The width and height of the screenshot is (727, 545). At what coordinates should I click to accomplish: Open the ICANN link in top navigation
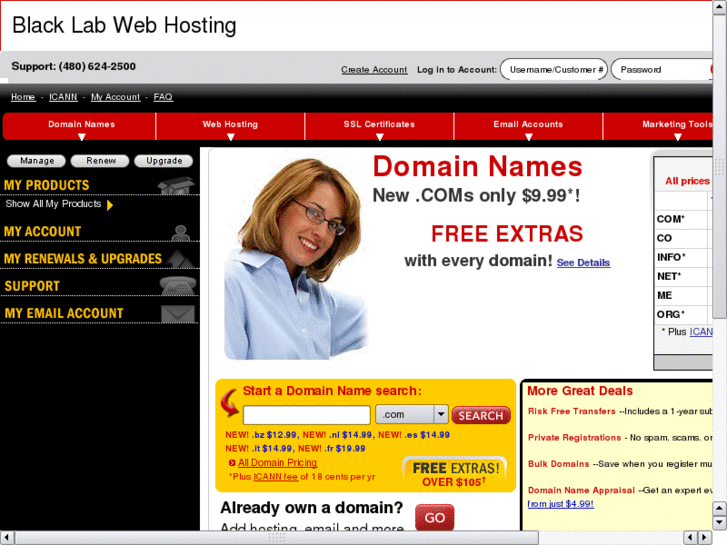click(63, 97)
